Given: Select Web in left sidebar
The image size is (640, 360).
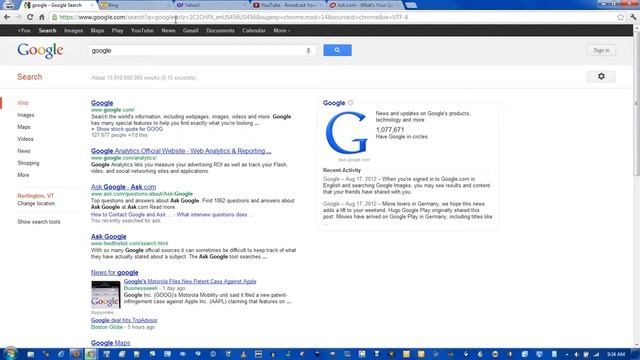Looking at the screenshot, I should pyautogui.click(x=23, y=103).
